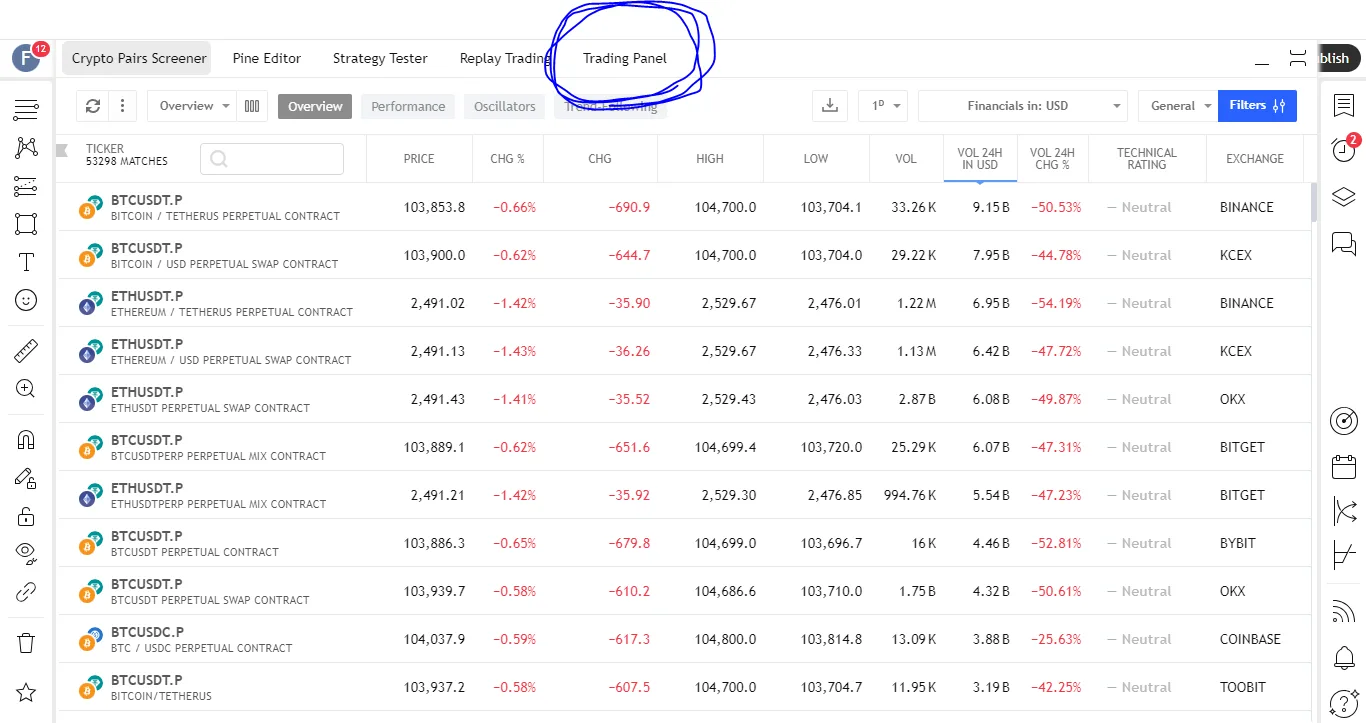Expand the Overview column set dropdown
This screenshot has height=723, width=1366.
193,106
